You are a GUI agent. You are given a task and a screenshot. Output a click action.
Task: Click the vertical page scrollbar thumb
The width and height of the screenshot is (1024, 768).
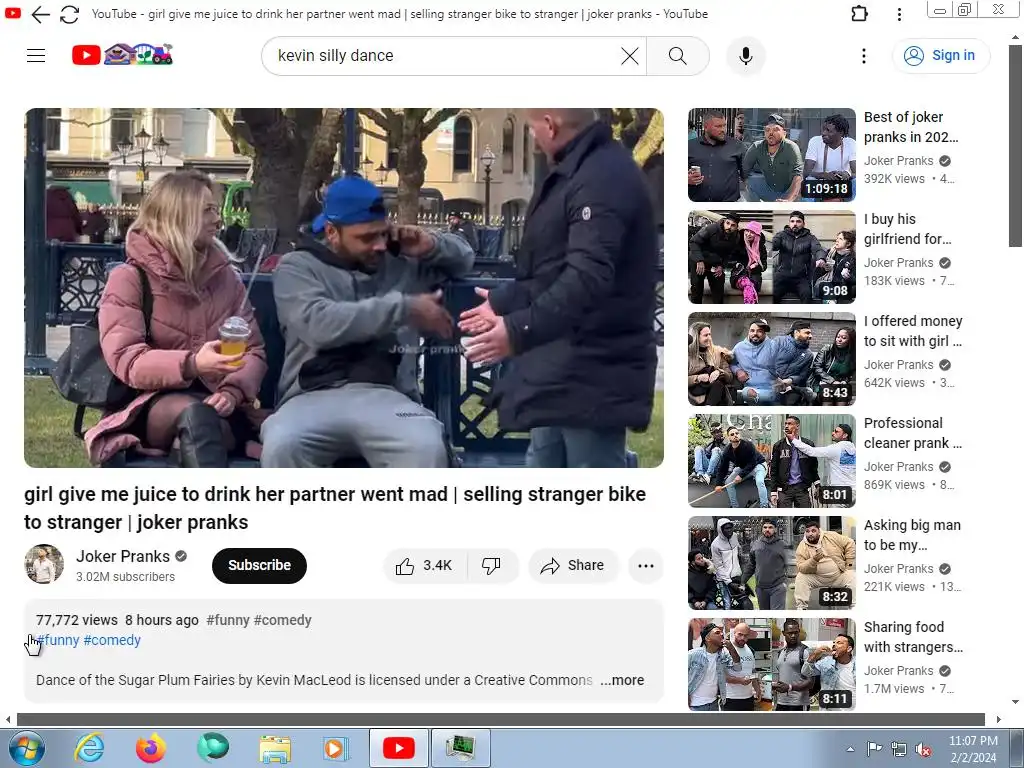(x=1015, y=146)
